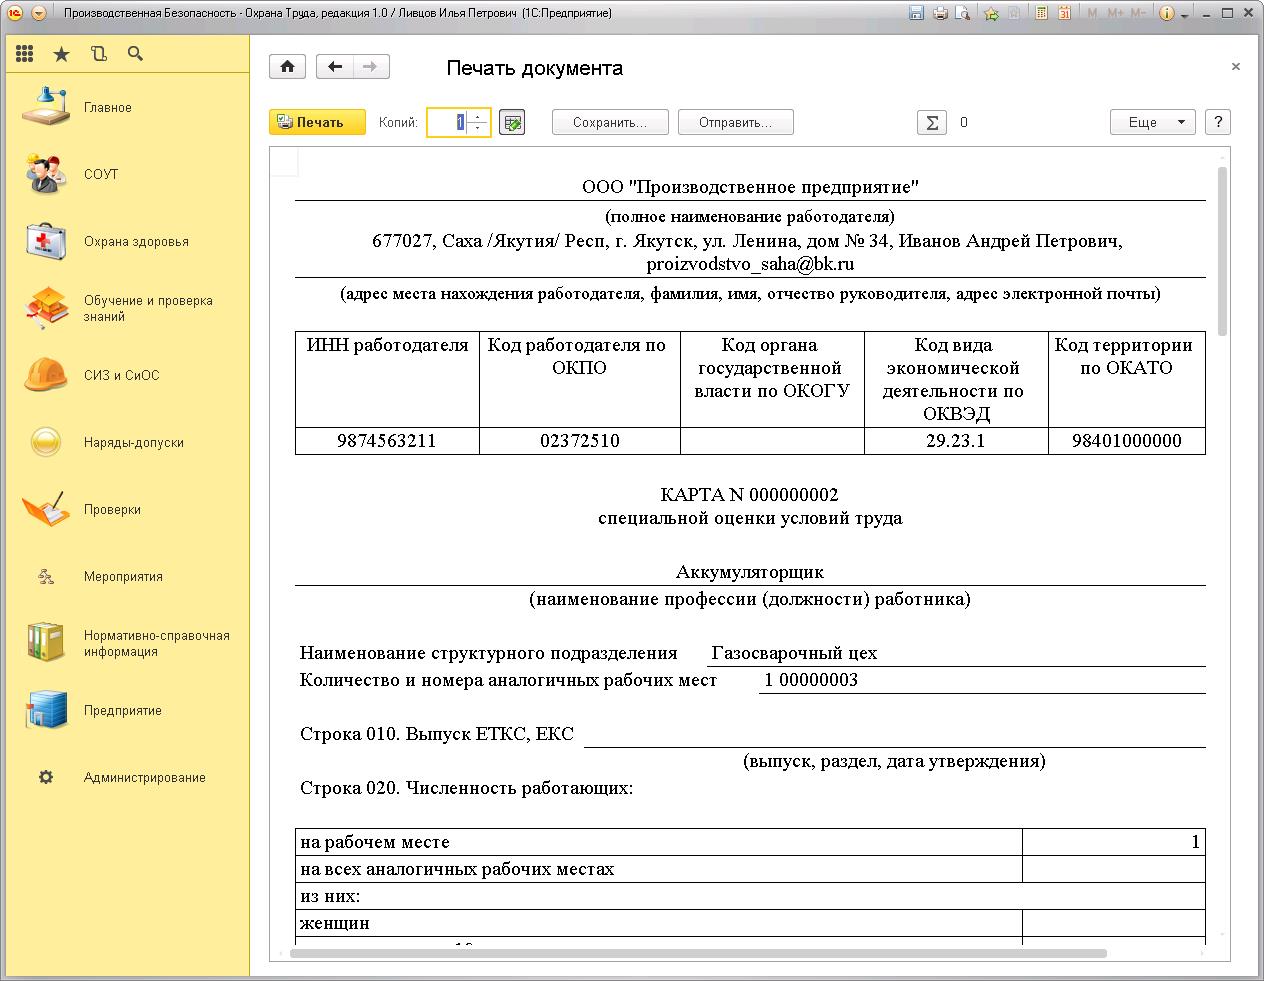
Task: Open dropdown arrow next to info icon
Action: (x=1185, y=14)
